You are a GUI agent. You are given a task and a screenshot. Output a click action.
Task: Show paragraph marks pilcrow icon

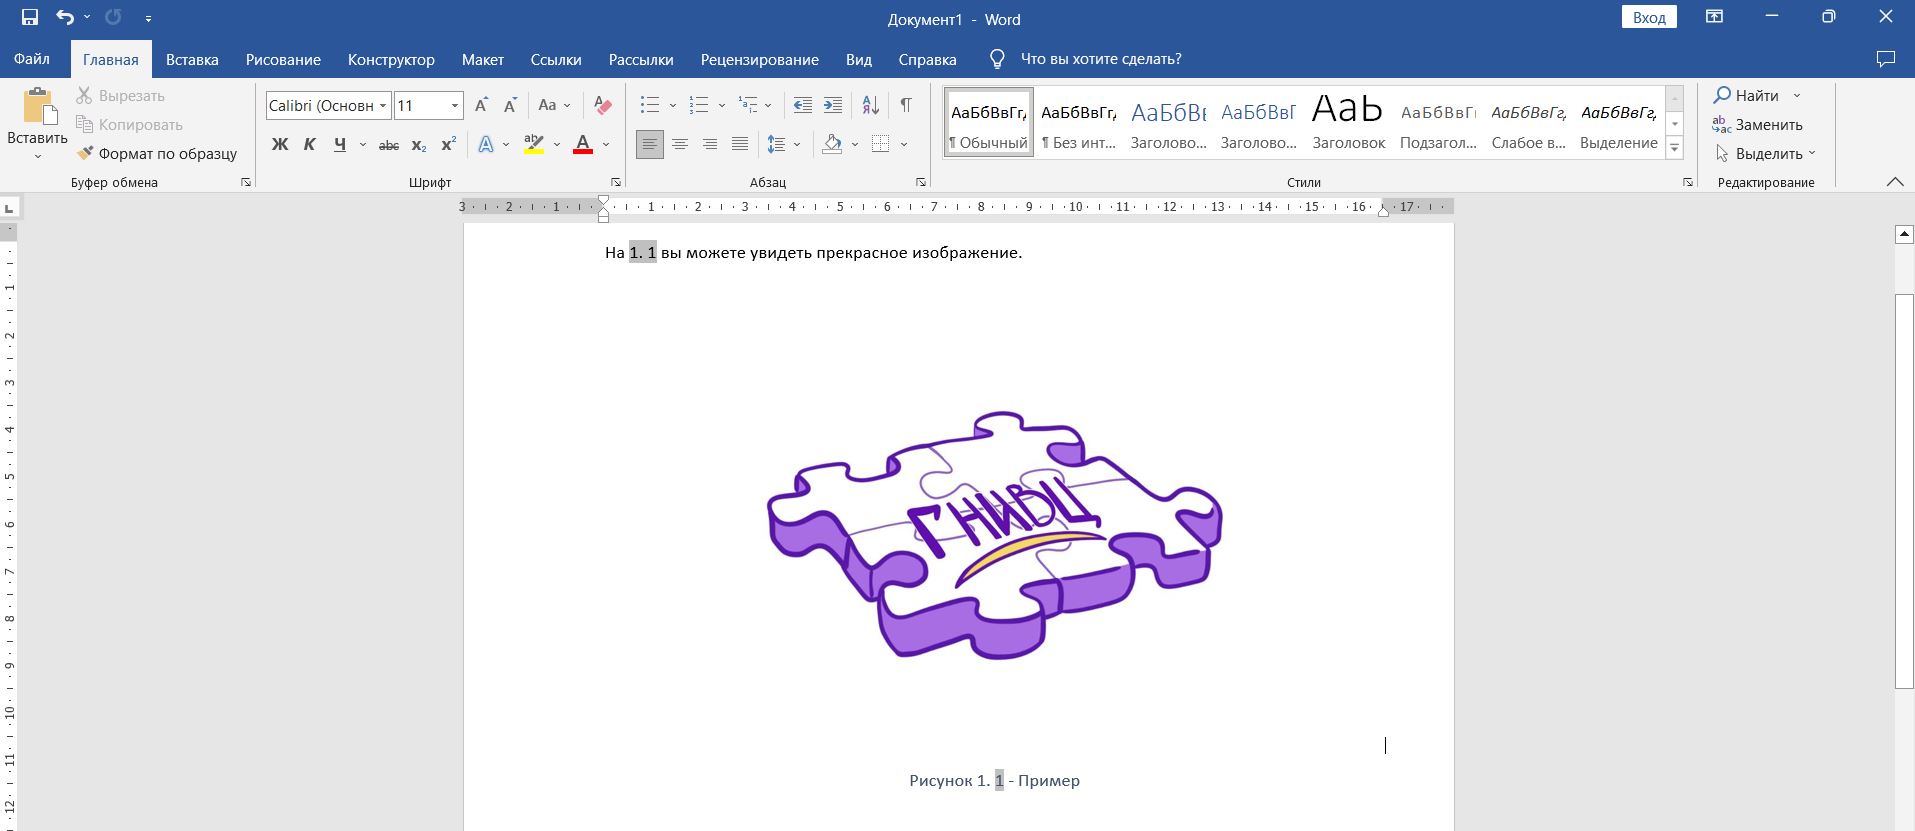tap(905, 105)
